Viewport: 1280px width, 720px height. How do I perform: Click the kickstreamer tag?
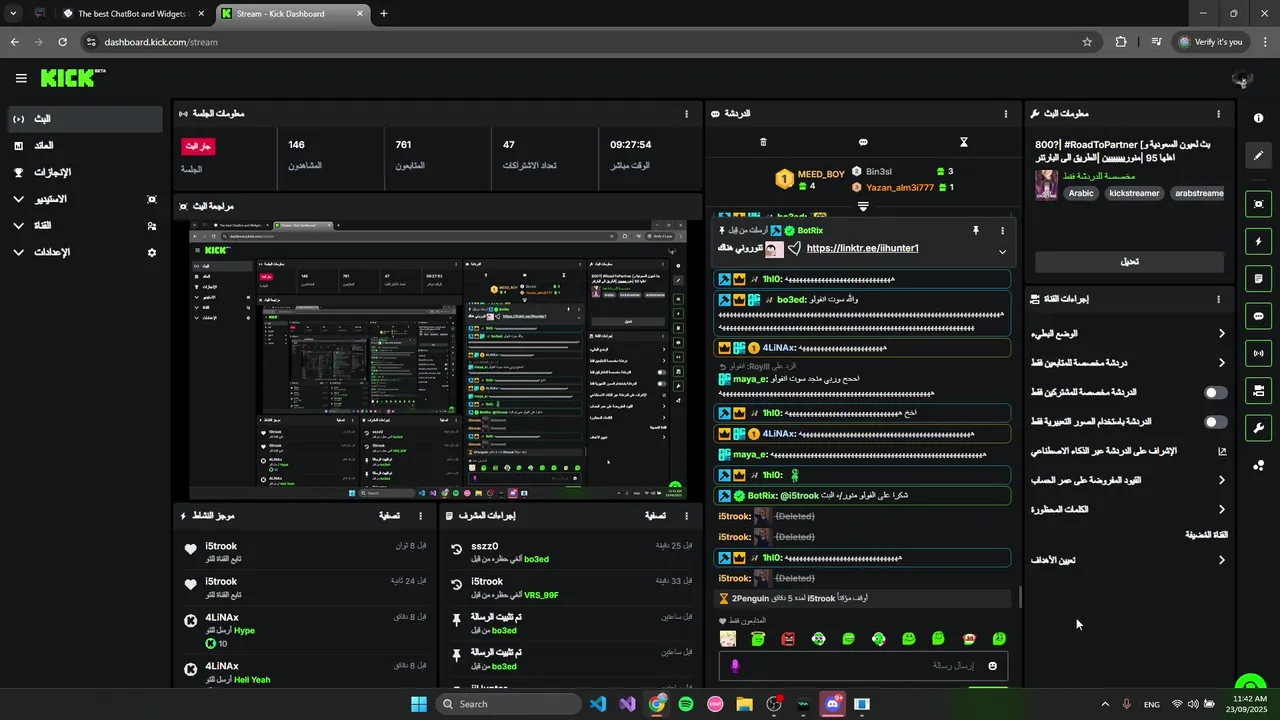click(1134, 193)
